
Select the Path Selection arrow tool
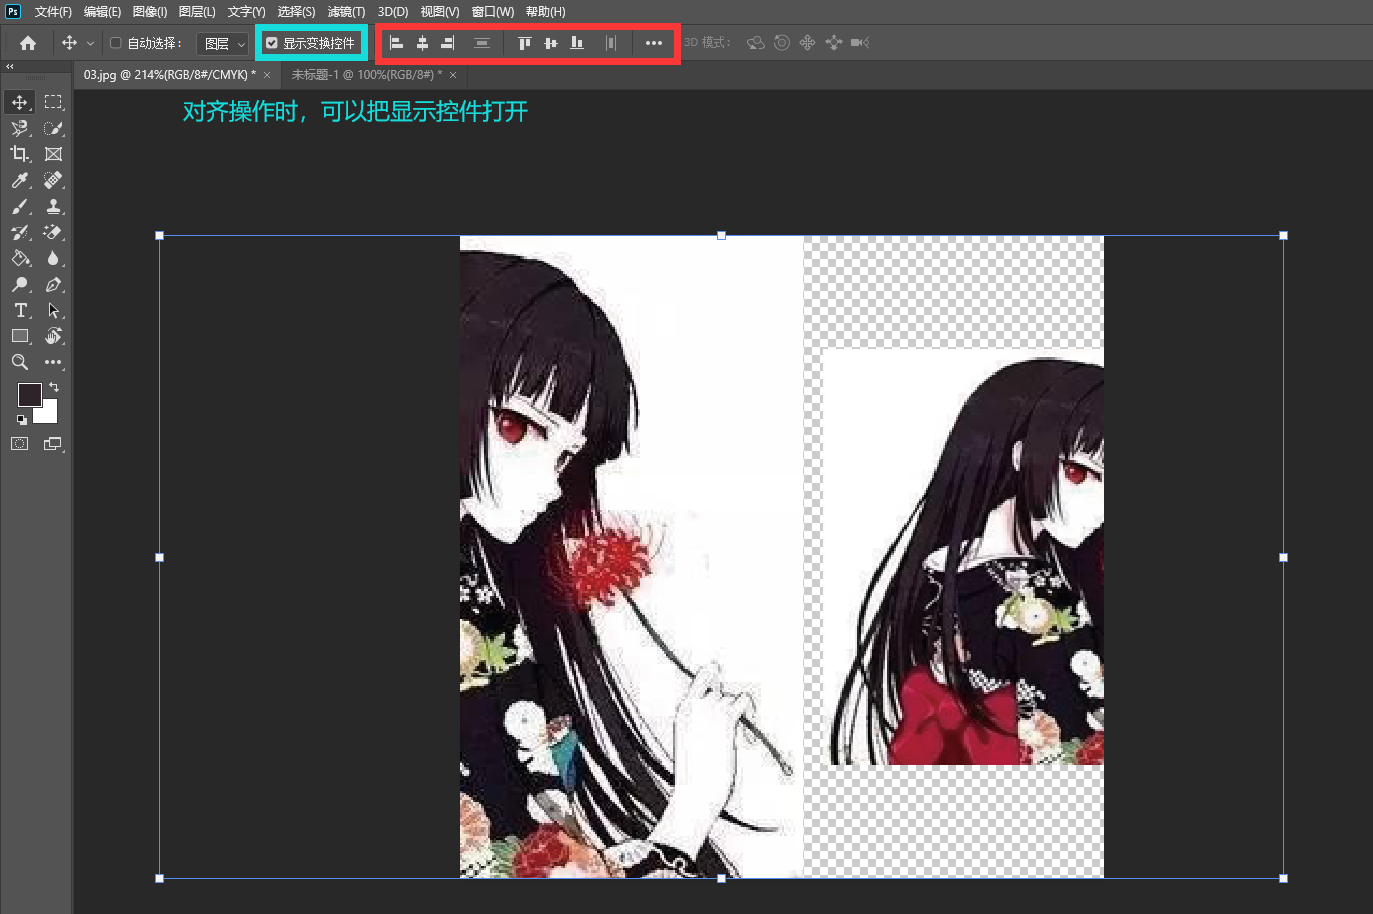pyautogui.click(x=53, y=310)
